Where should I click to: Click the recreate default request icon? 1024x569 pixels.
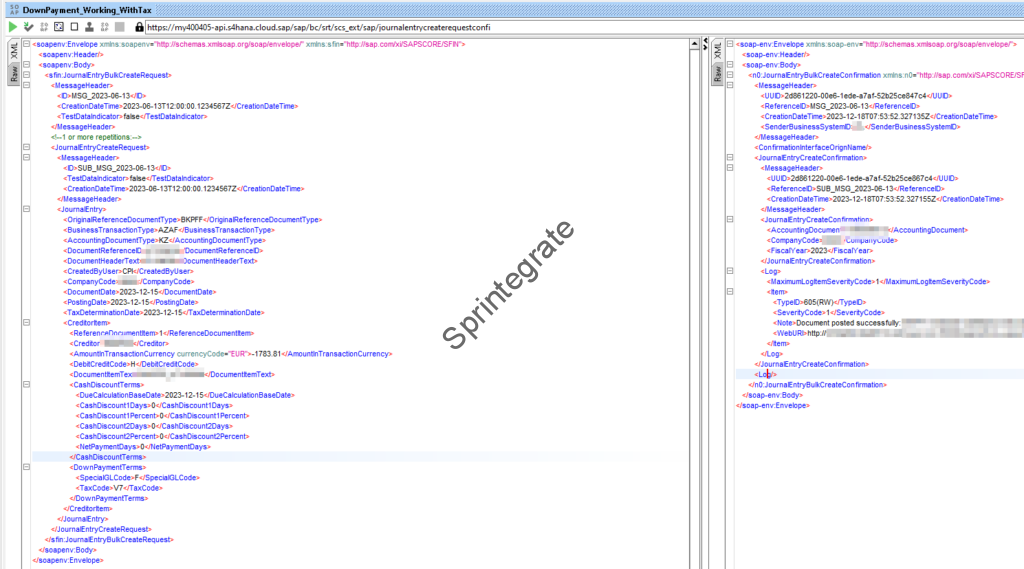pyautogui.click(x=60, y=26)
